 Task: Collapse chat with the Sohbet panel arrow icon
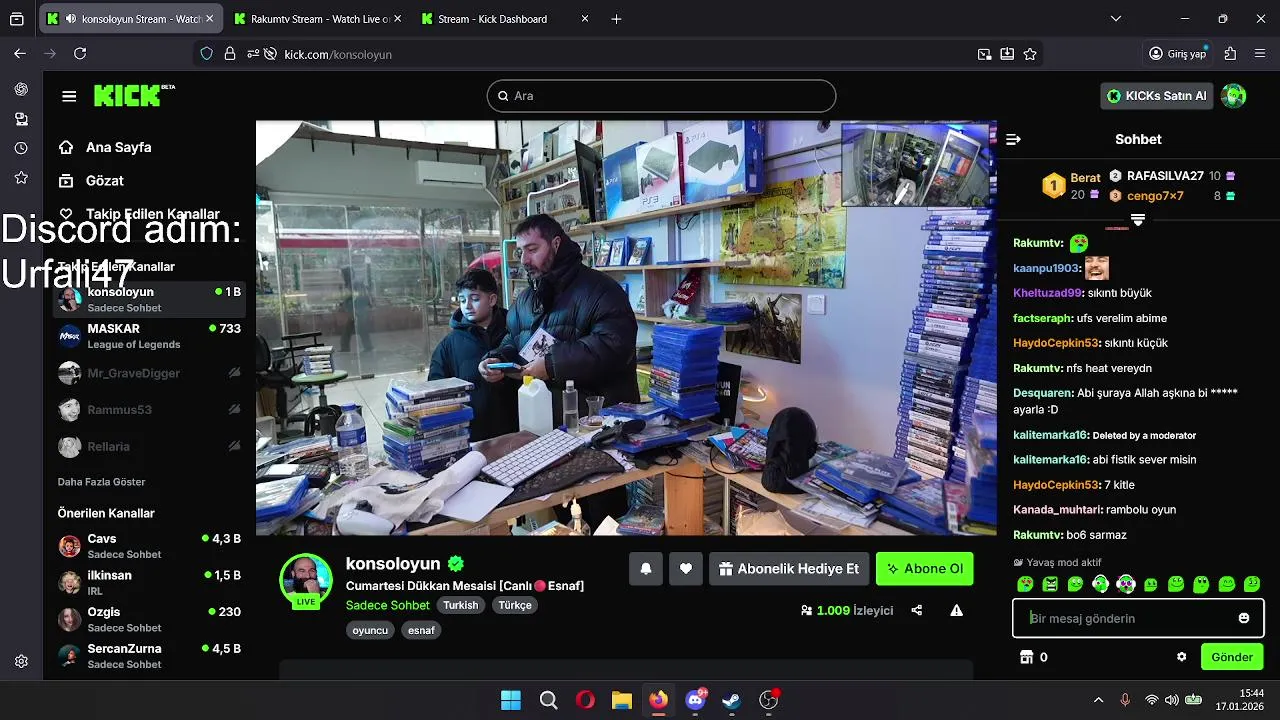pyautogui.click(x=1013, y=140)
